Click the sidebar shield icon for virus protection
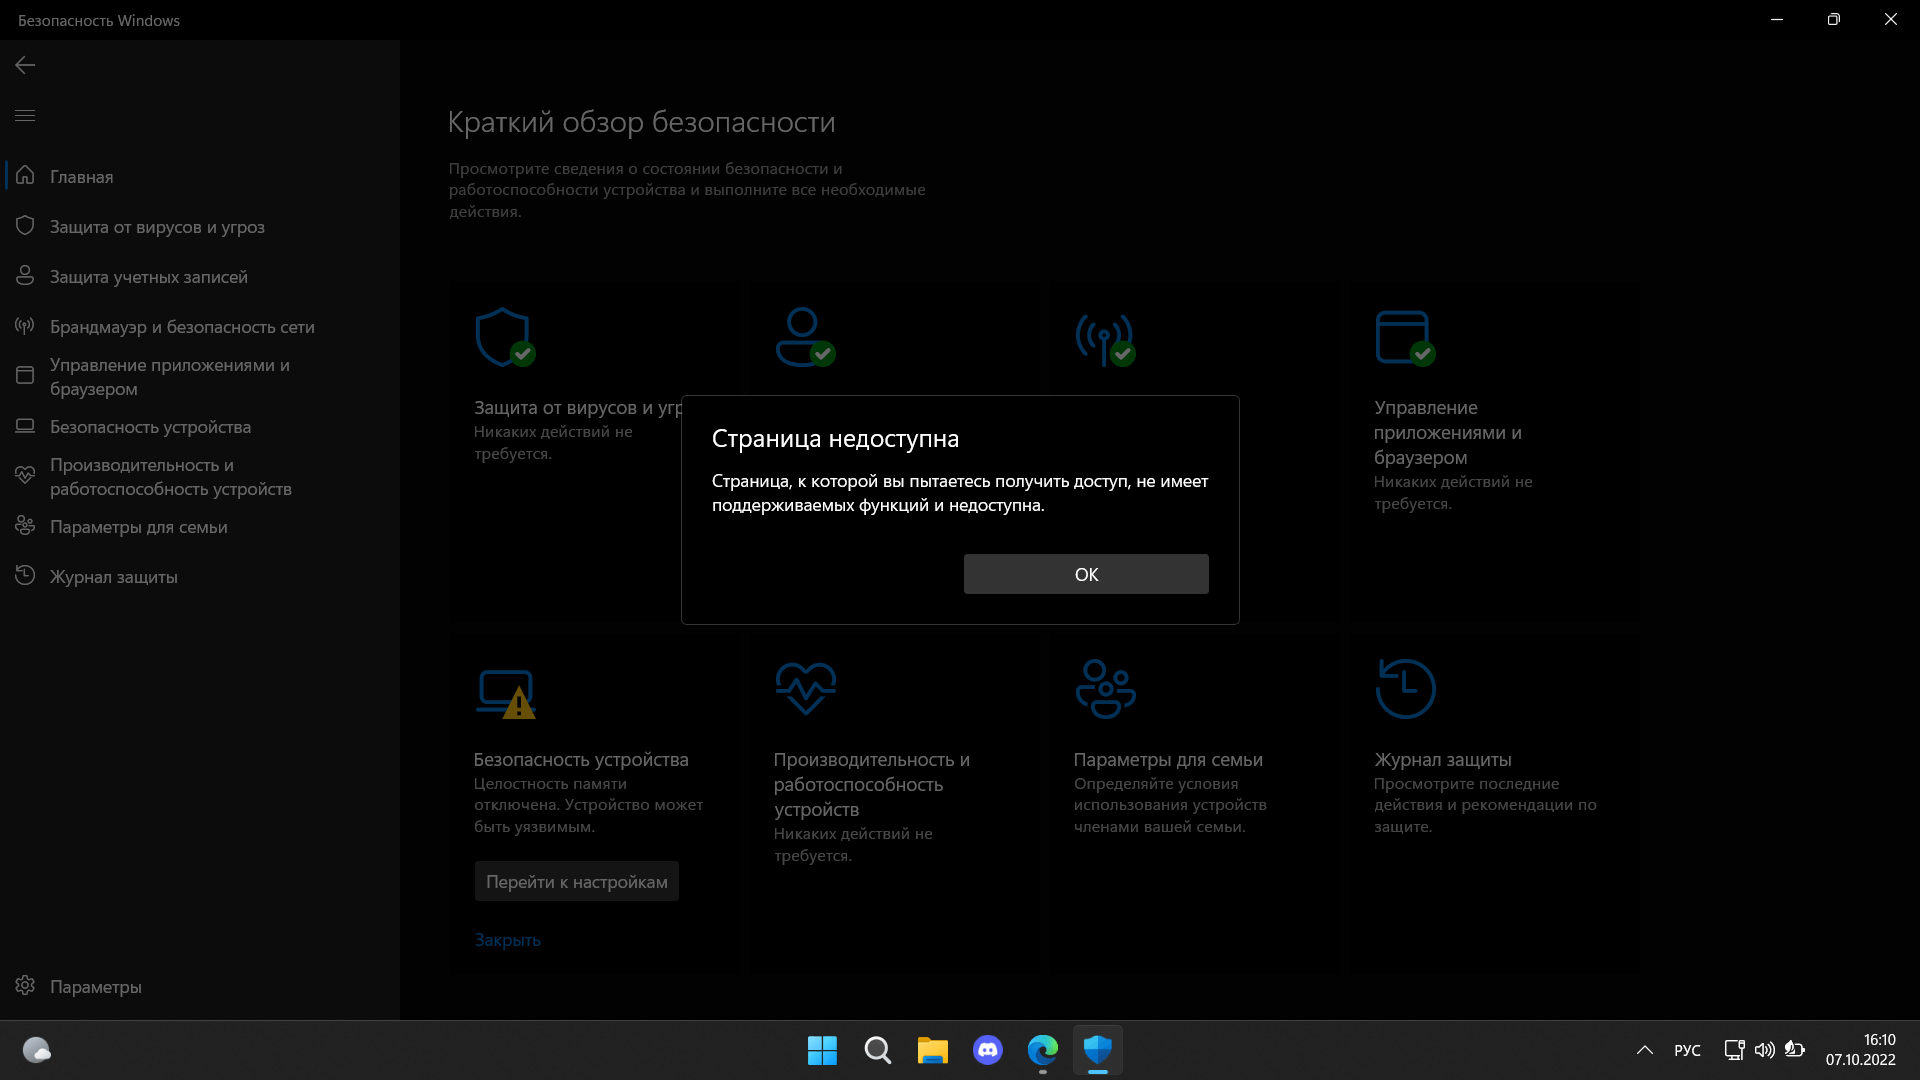 click(25, 225)
